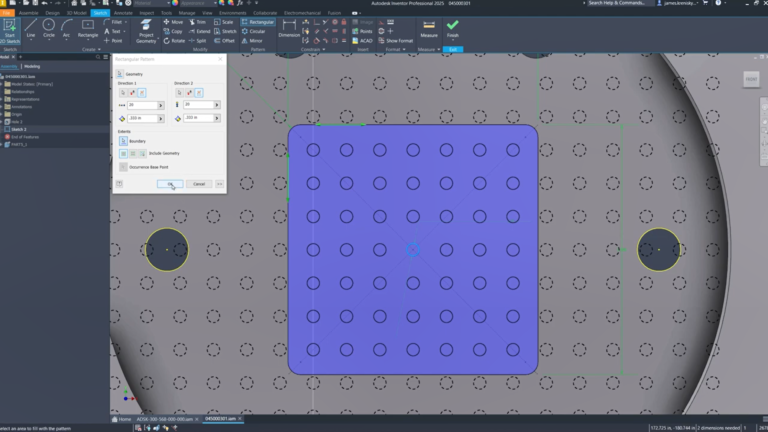Select Sketch 2 in browser tree
768x432 pixels.
pyautogui.click(x=19, y=129)
